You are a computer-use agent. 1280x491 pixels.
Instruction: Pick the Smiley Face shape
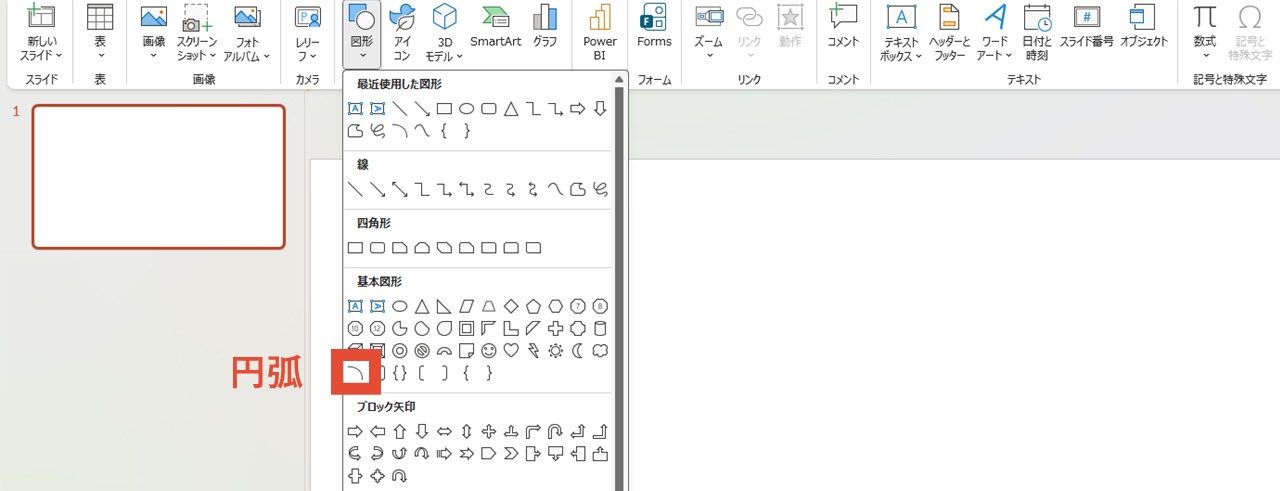pos(488,350)
